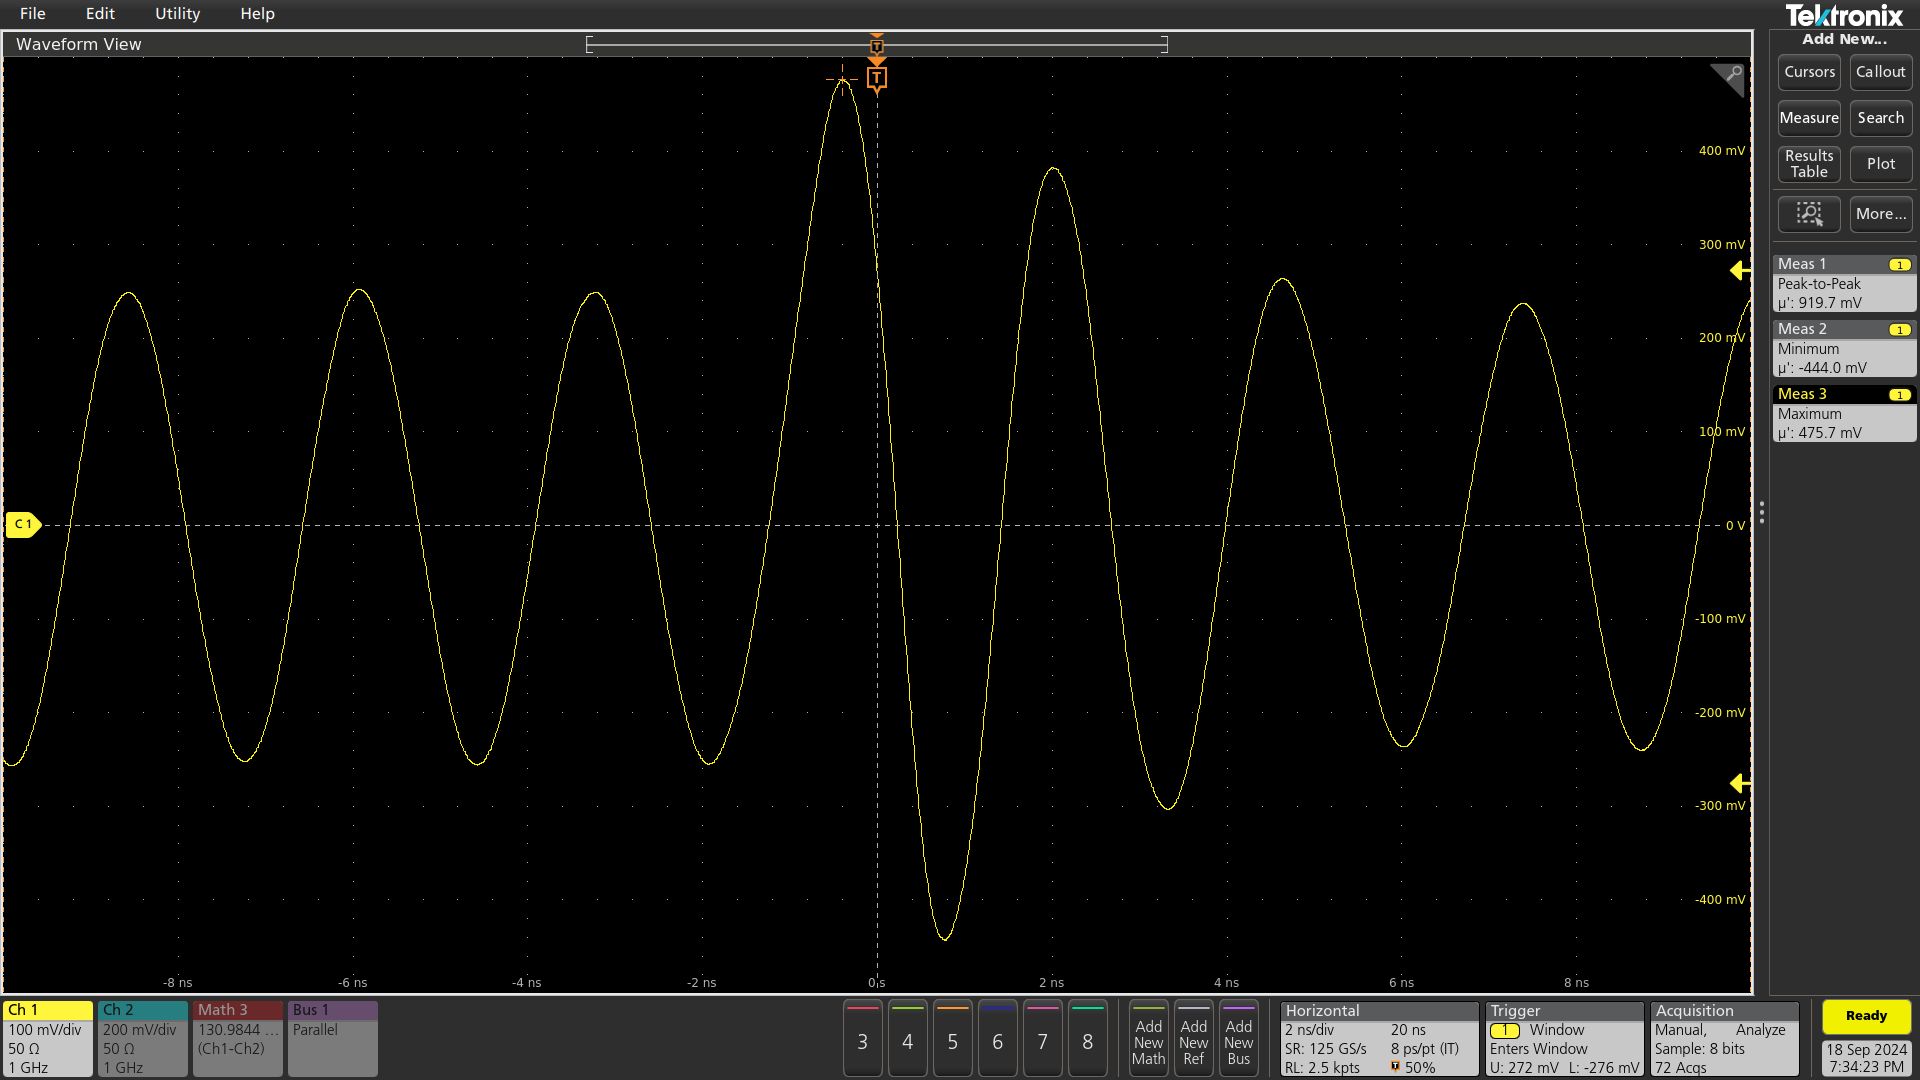Click the orange trigger position marker

tap(877, 78)
